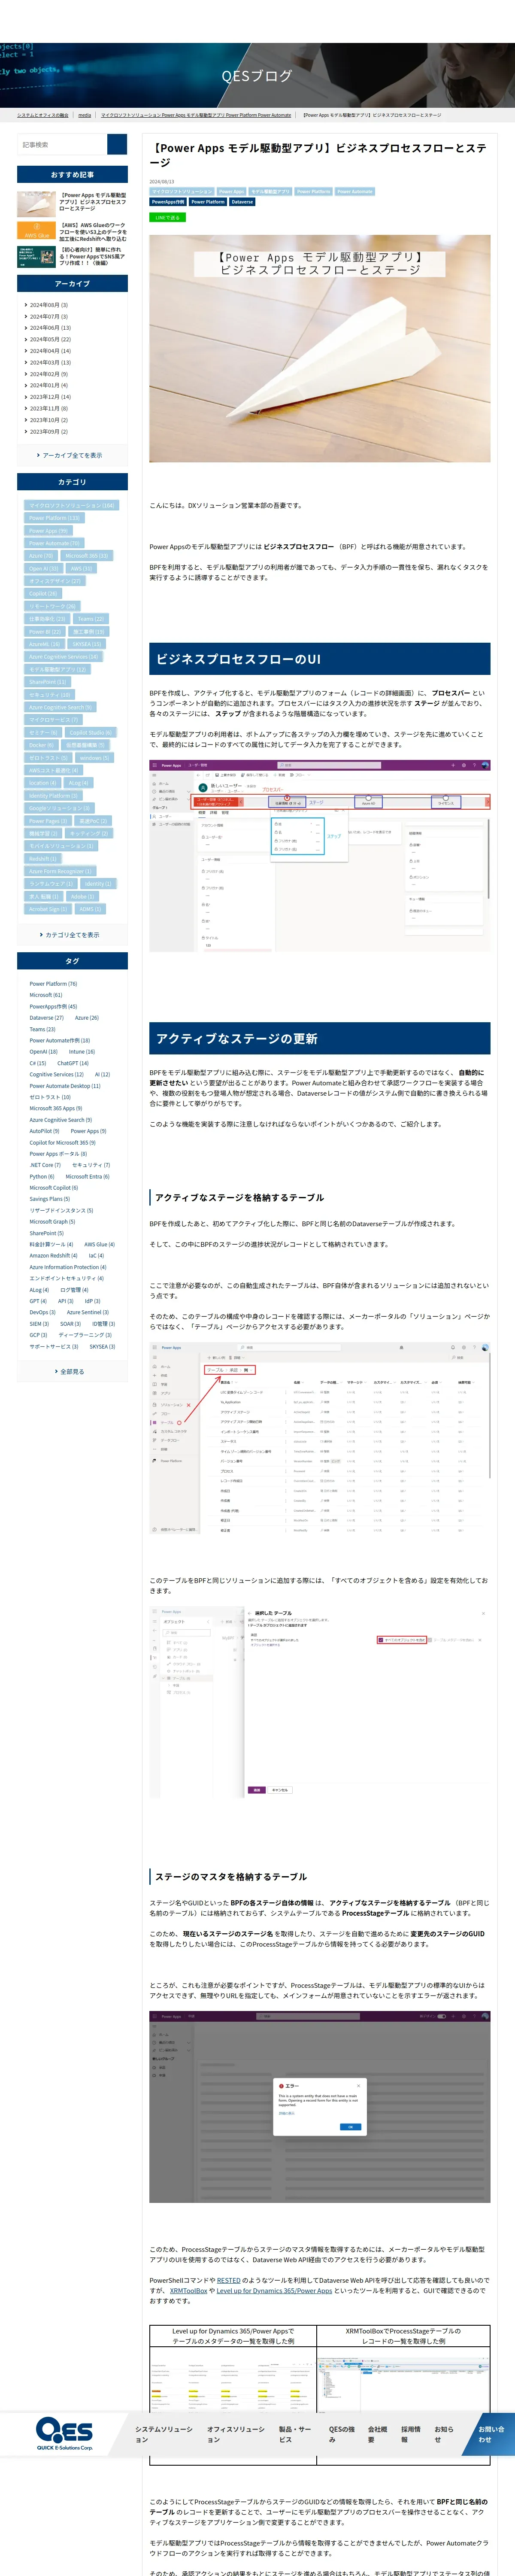Open the ProcessStage error dialog screenshot
515x2576 pixels.
coord(320,2107)
